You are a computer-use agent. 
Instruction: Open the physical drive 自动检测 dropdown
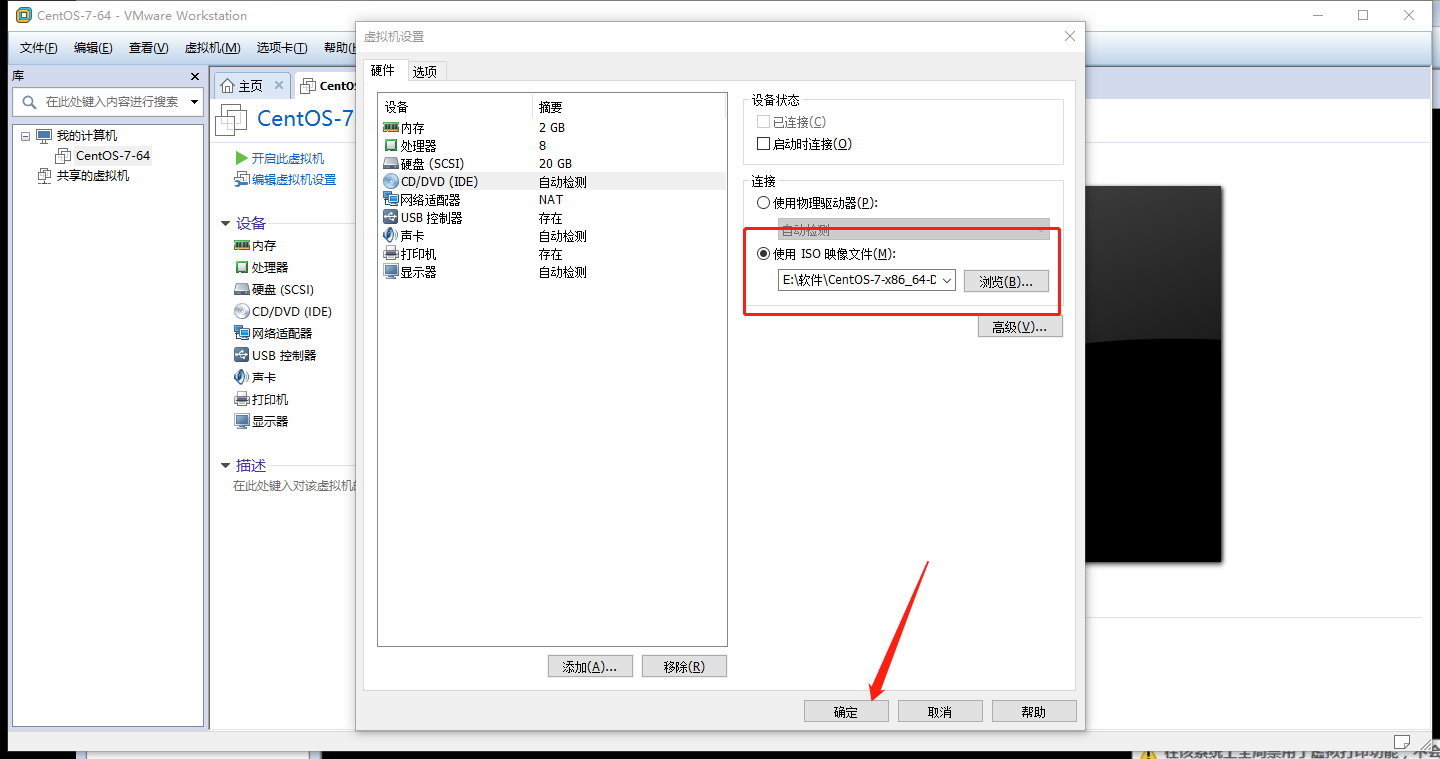tap(1041, 230)
